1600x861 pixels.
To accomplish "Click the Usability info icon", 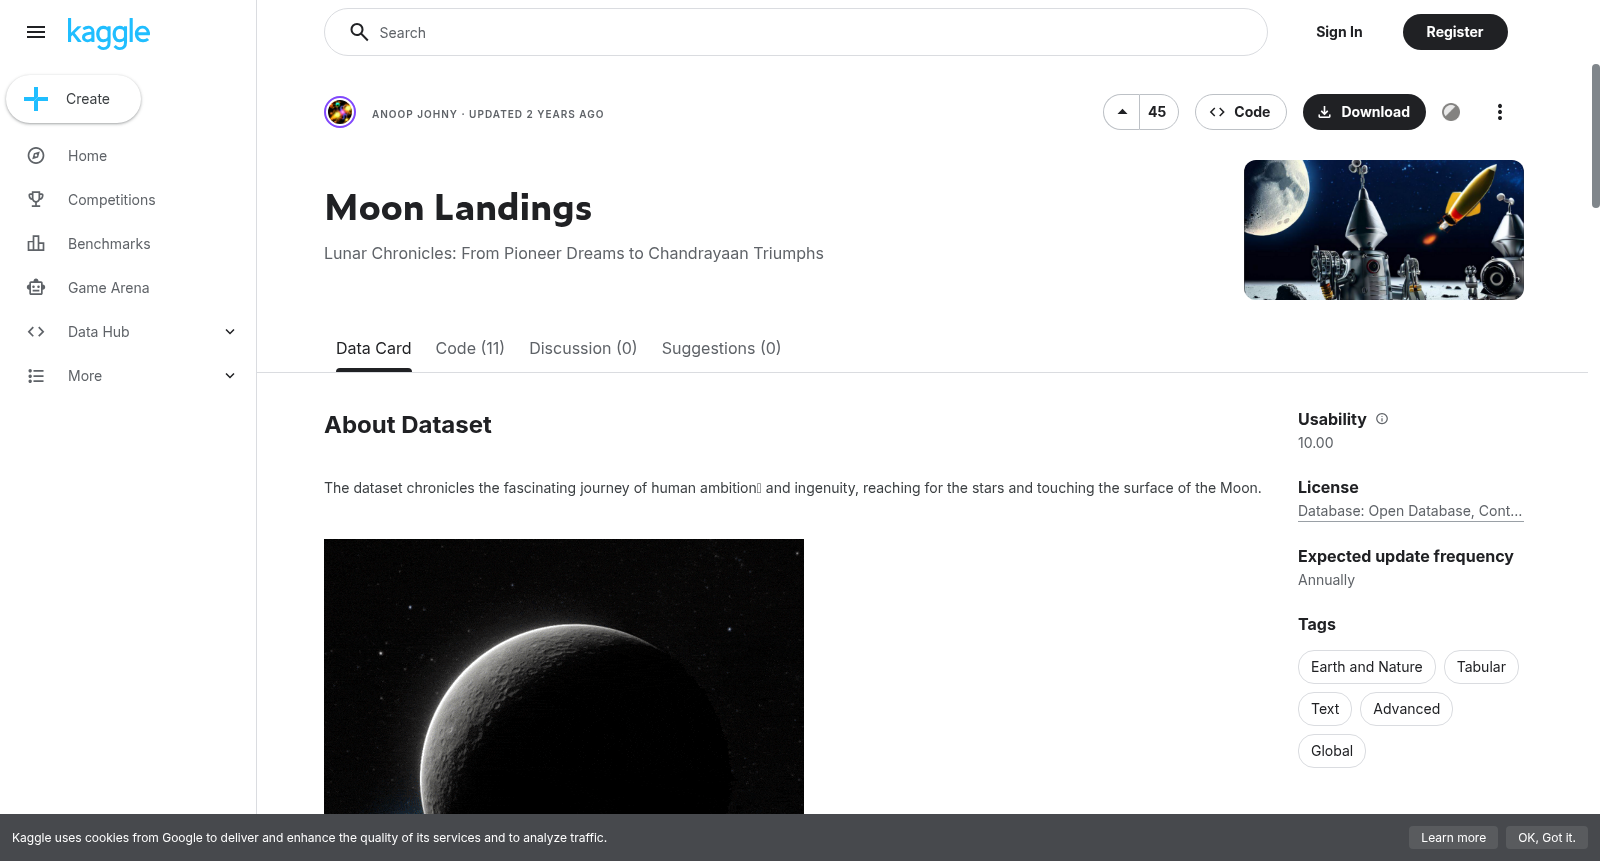I will [x=1382, y=419].
